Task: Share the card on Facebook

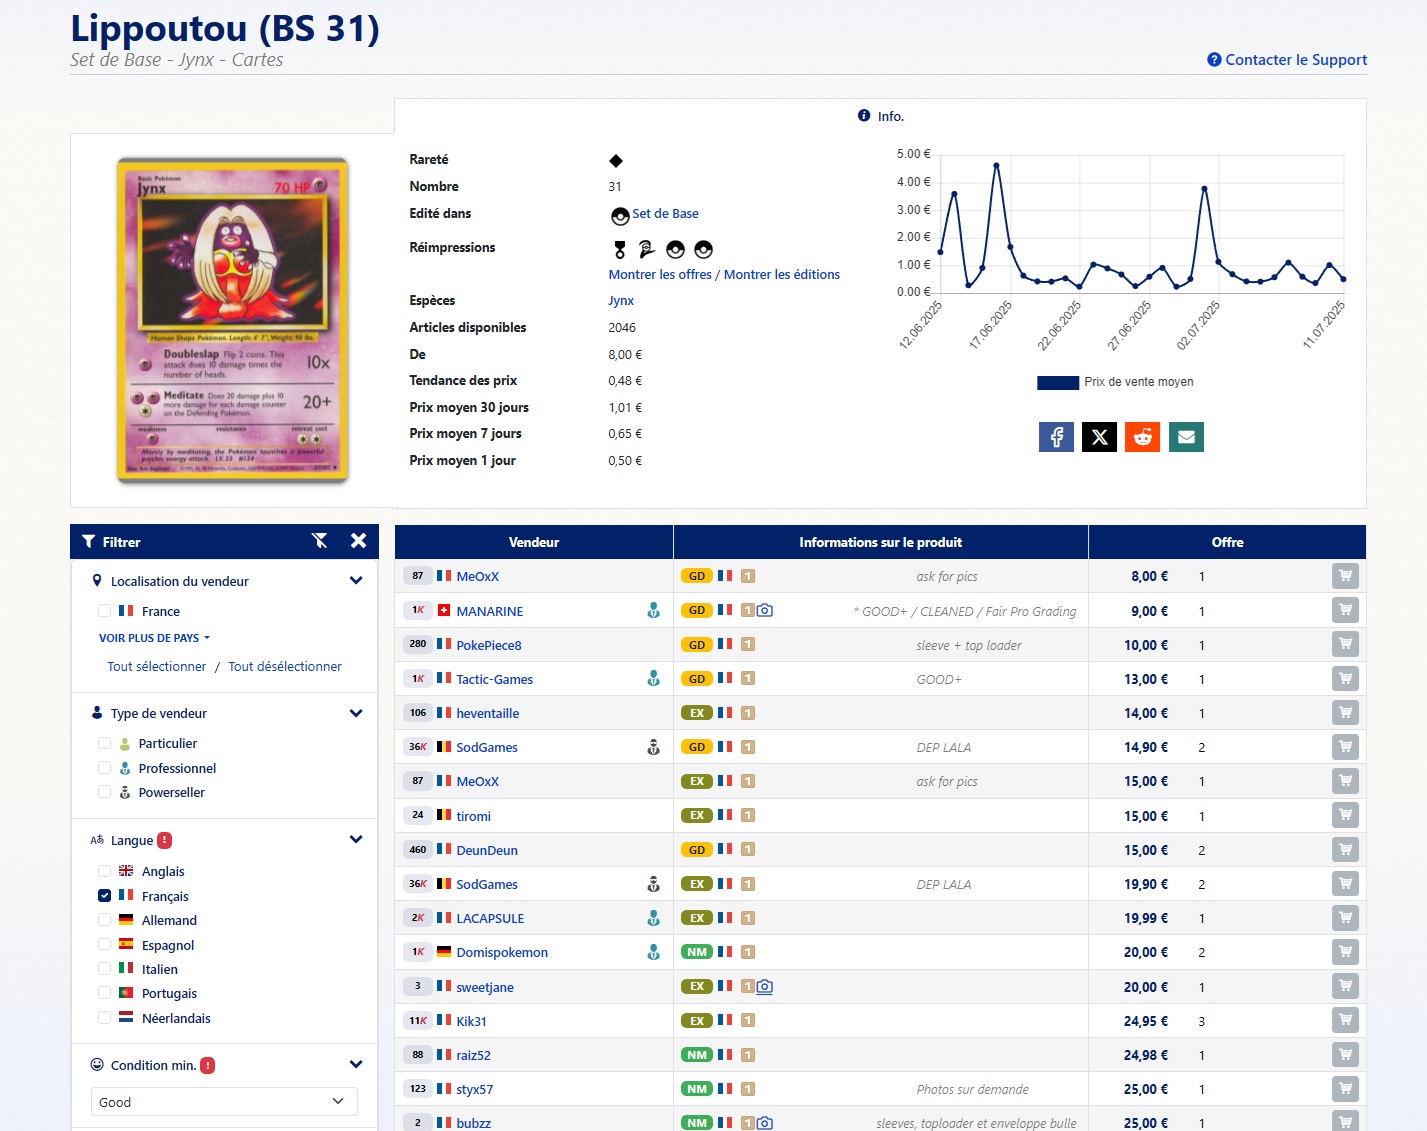Action: 1056,437
